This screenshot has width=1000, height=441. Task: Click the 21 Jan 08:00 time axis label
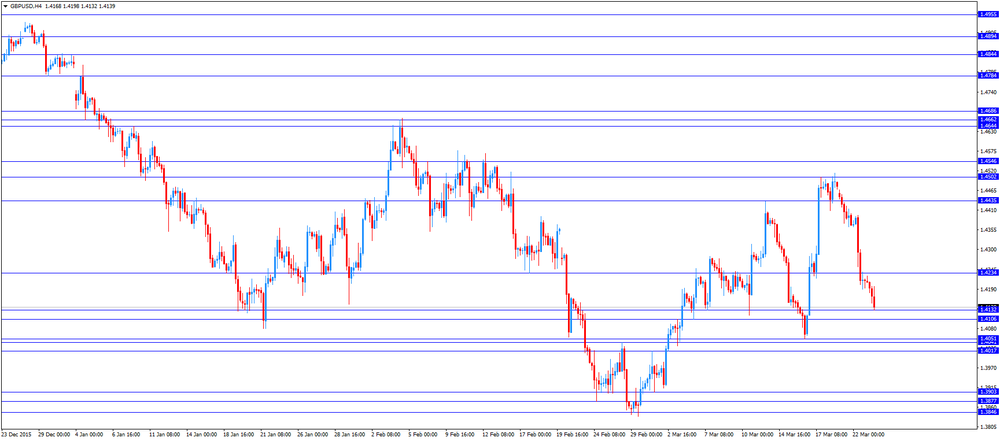pyautogui.click(x=277, y=435)
